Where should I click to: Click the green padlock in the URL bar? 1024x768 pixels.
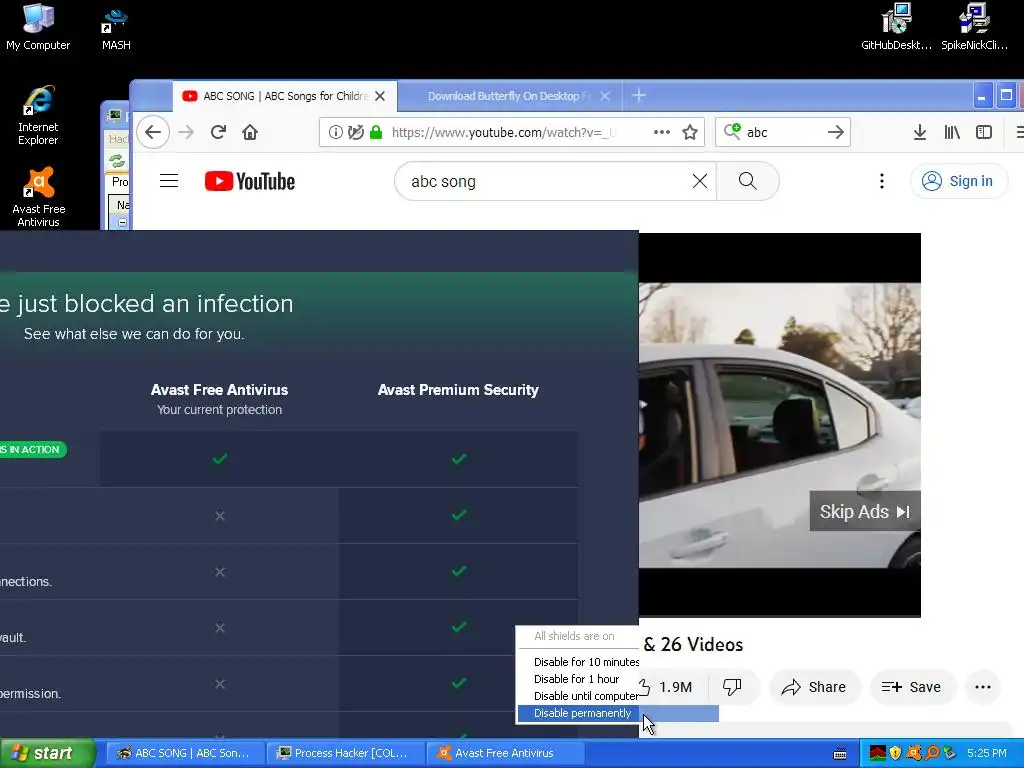click(376, 133)
